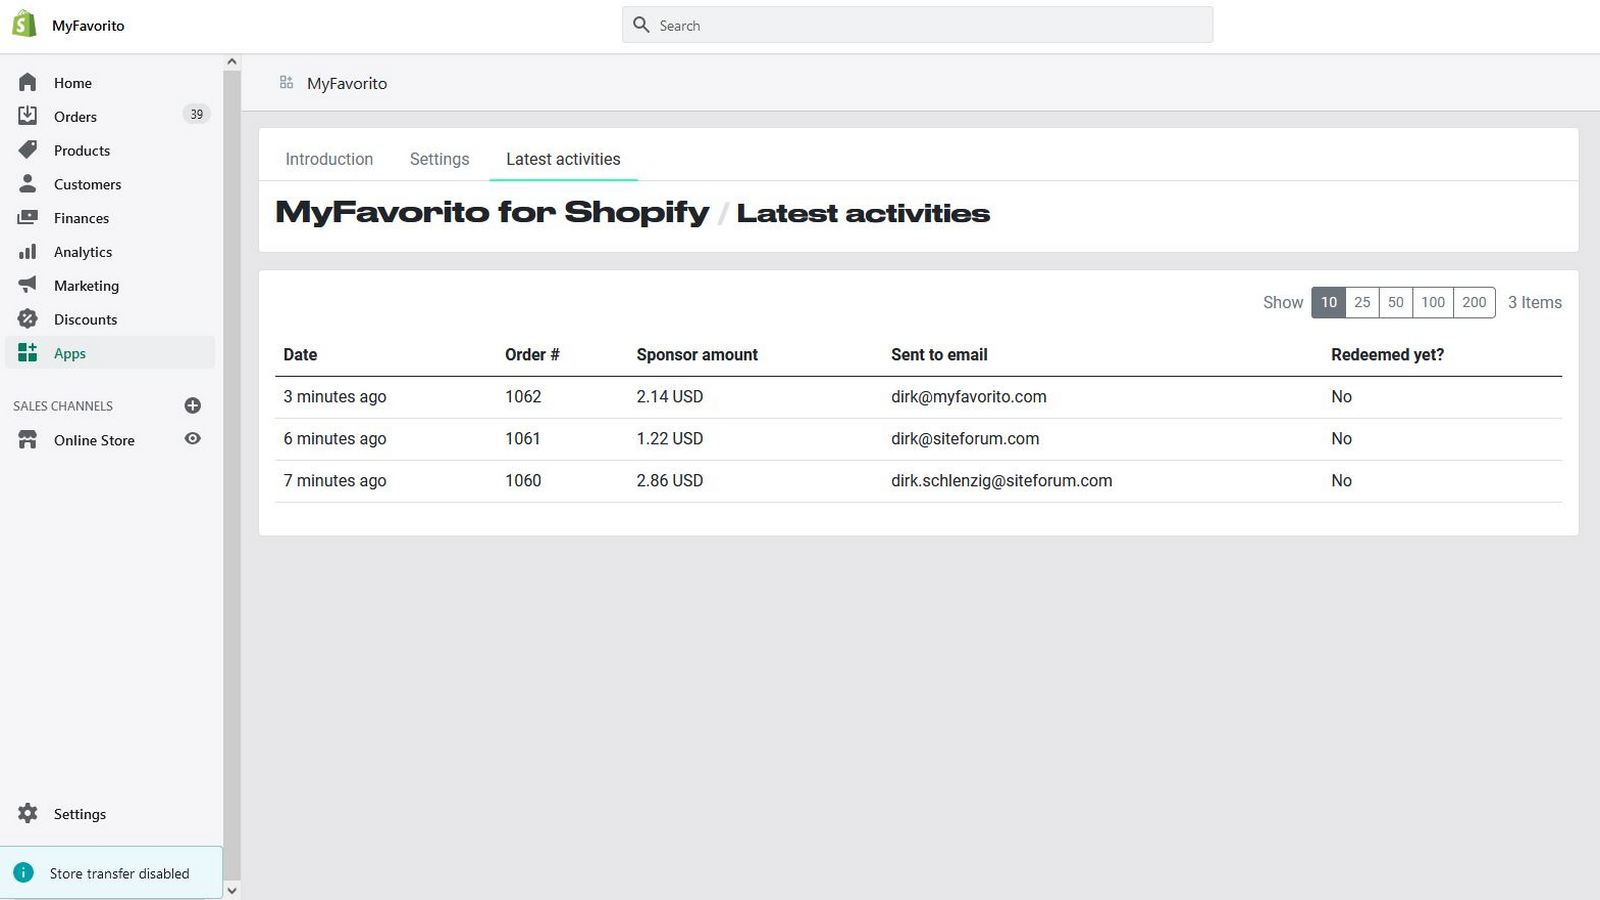Click the 6 minutes ago date cell
The width and height of the screenshot is (1600, 900).
[335, 439]
